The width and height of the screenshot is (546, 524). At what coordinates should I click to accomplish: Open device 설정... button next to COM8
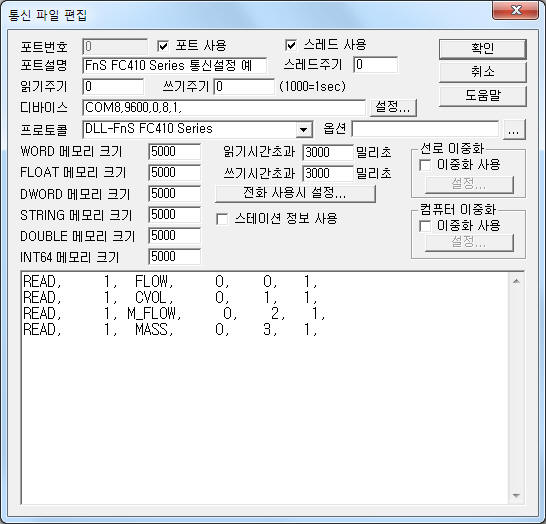pyautogui.click(x=392, y=107)
